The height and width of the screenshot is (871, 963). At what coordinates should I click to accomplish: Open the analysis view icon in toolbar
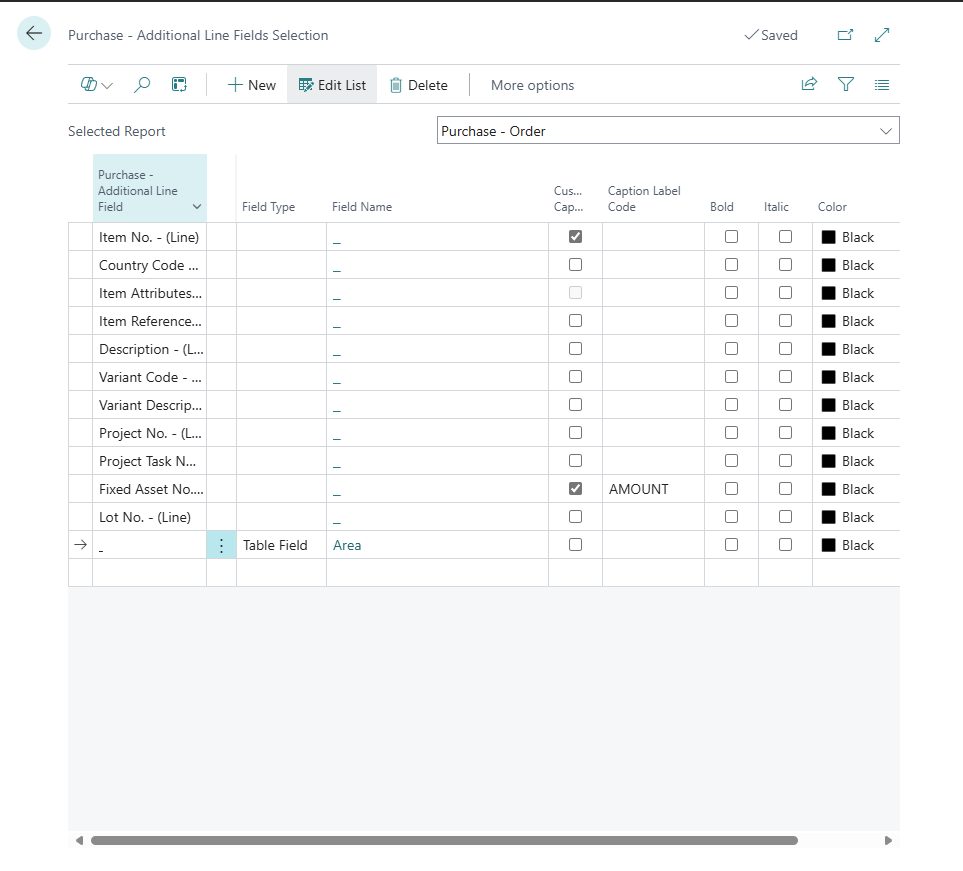[179, 85]
